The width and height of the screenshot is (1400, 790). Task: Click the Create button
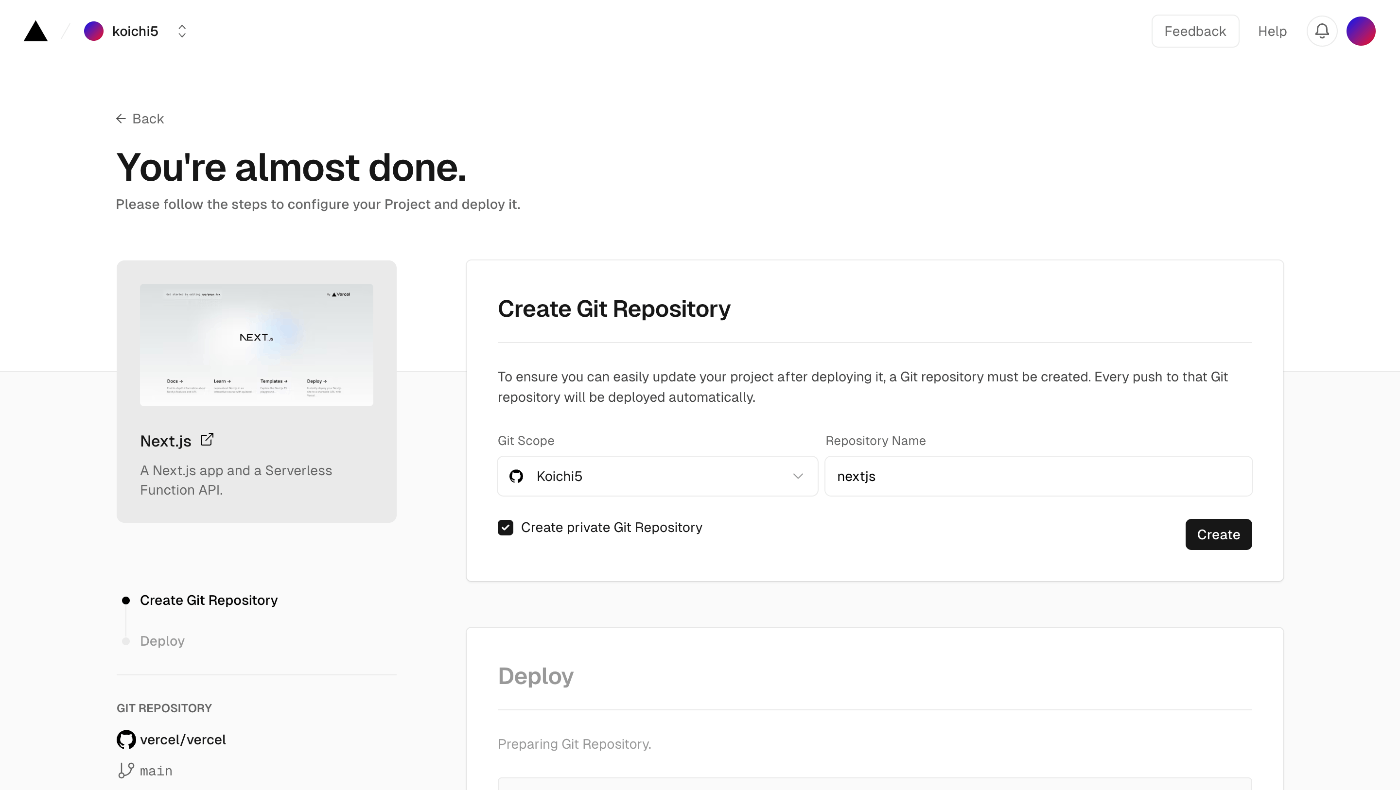tap(1218, 534)
